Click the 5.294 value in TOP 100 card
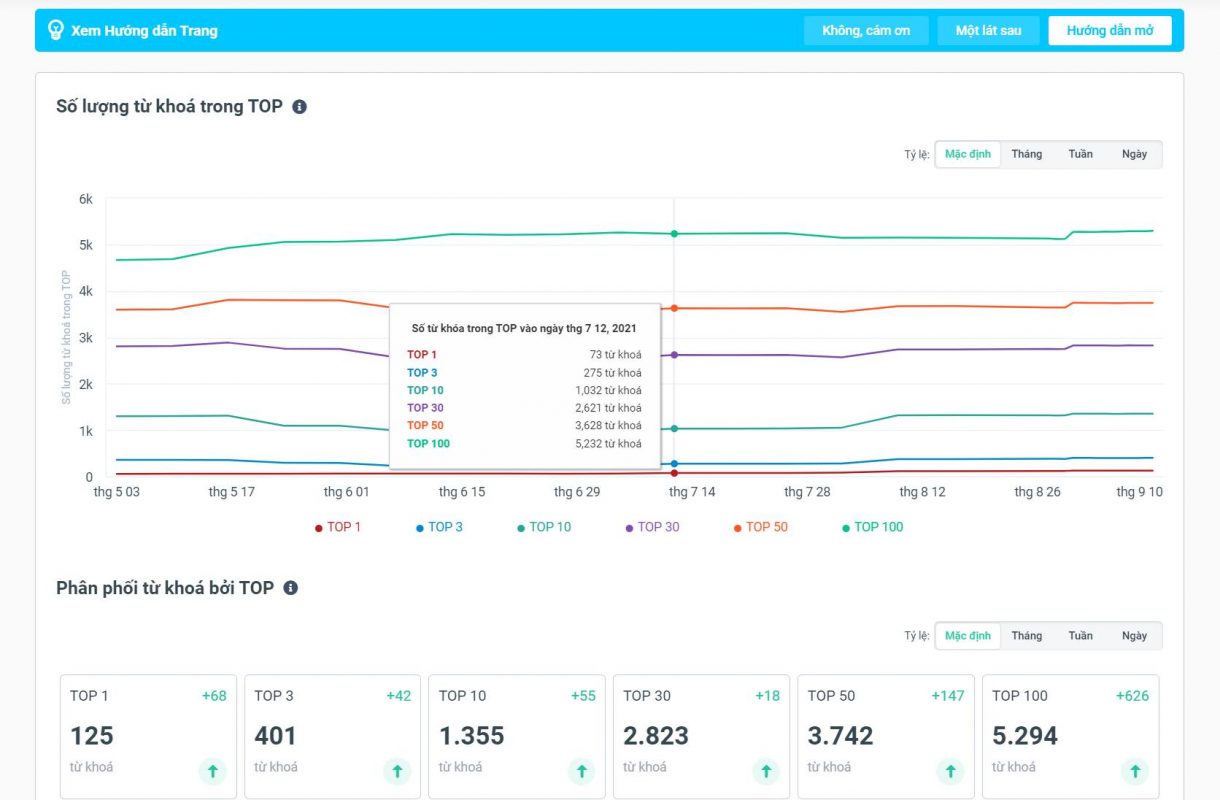 tap(1025, 736)
